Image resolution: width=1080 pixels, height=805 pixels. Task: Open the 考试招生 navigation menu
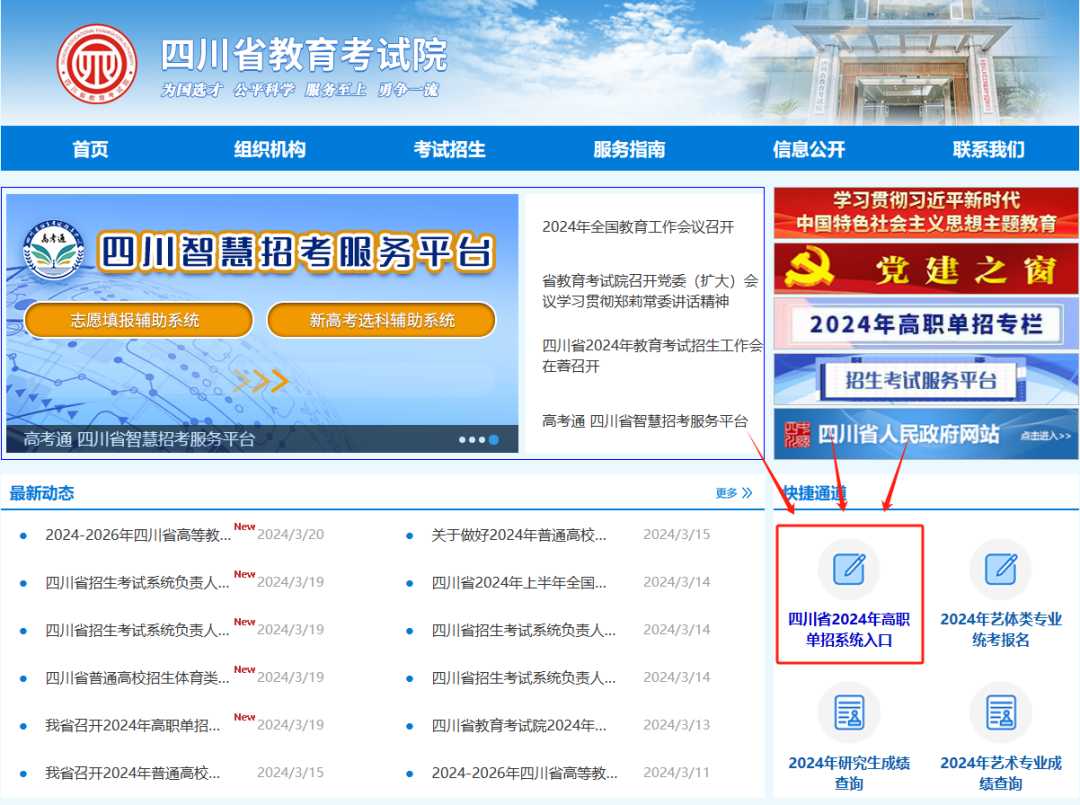click(x=449, y=149)
